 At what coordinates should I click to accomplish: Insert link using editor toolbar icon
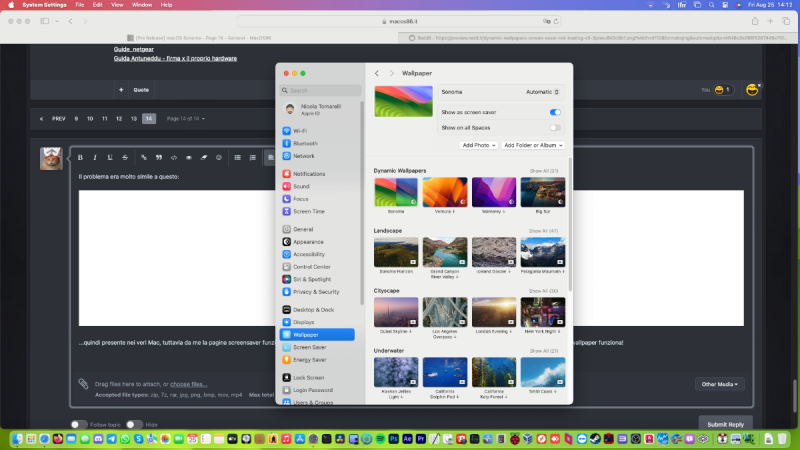click(144, 157)
